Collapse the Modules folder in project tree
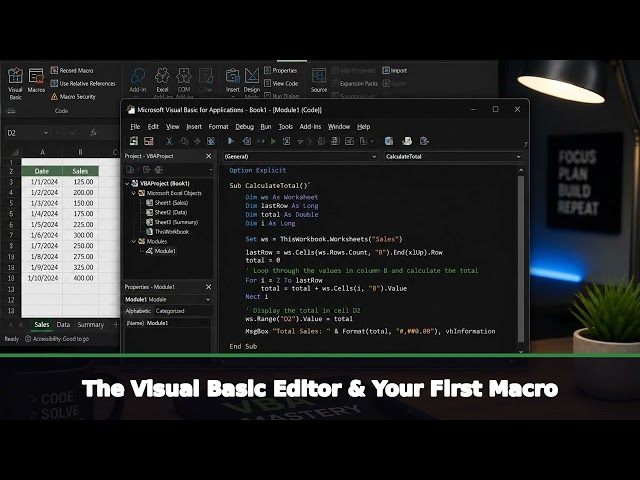The height and width of the screenshot is (480, 640). [x=133, y=241]
